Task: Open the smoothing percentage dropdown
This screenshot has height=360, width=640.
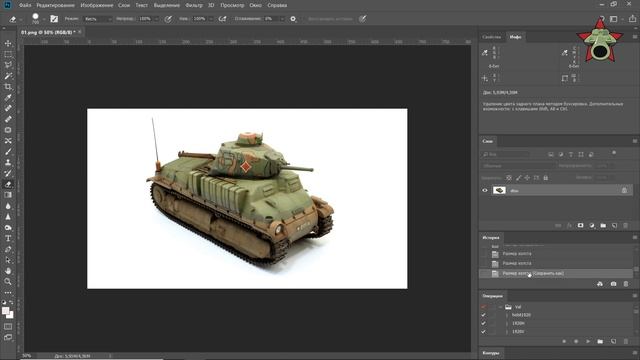Action: pyautogui.click(x=282, y=19)
